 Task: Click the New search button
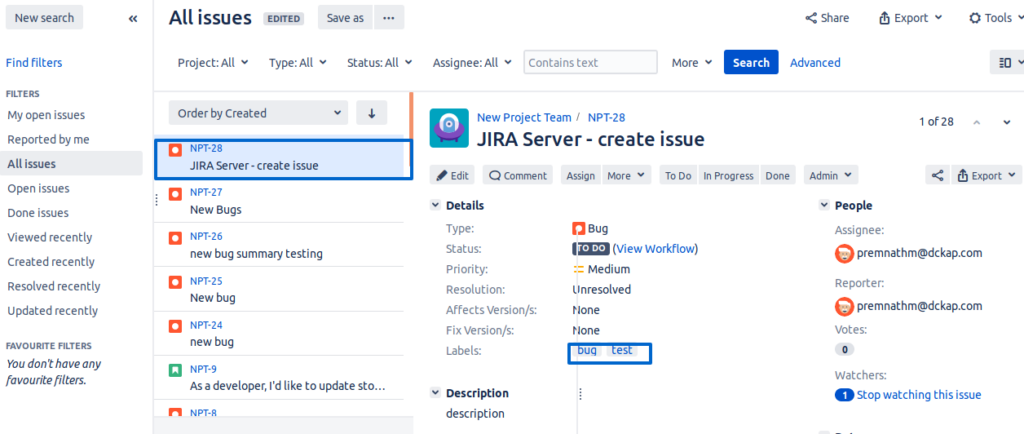[x=44, y=18]
